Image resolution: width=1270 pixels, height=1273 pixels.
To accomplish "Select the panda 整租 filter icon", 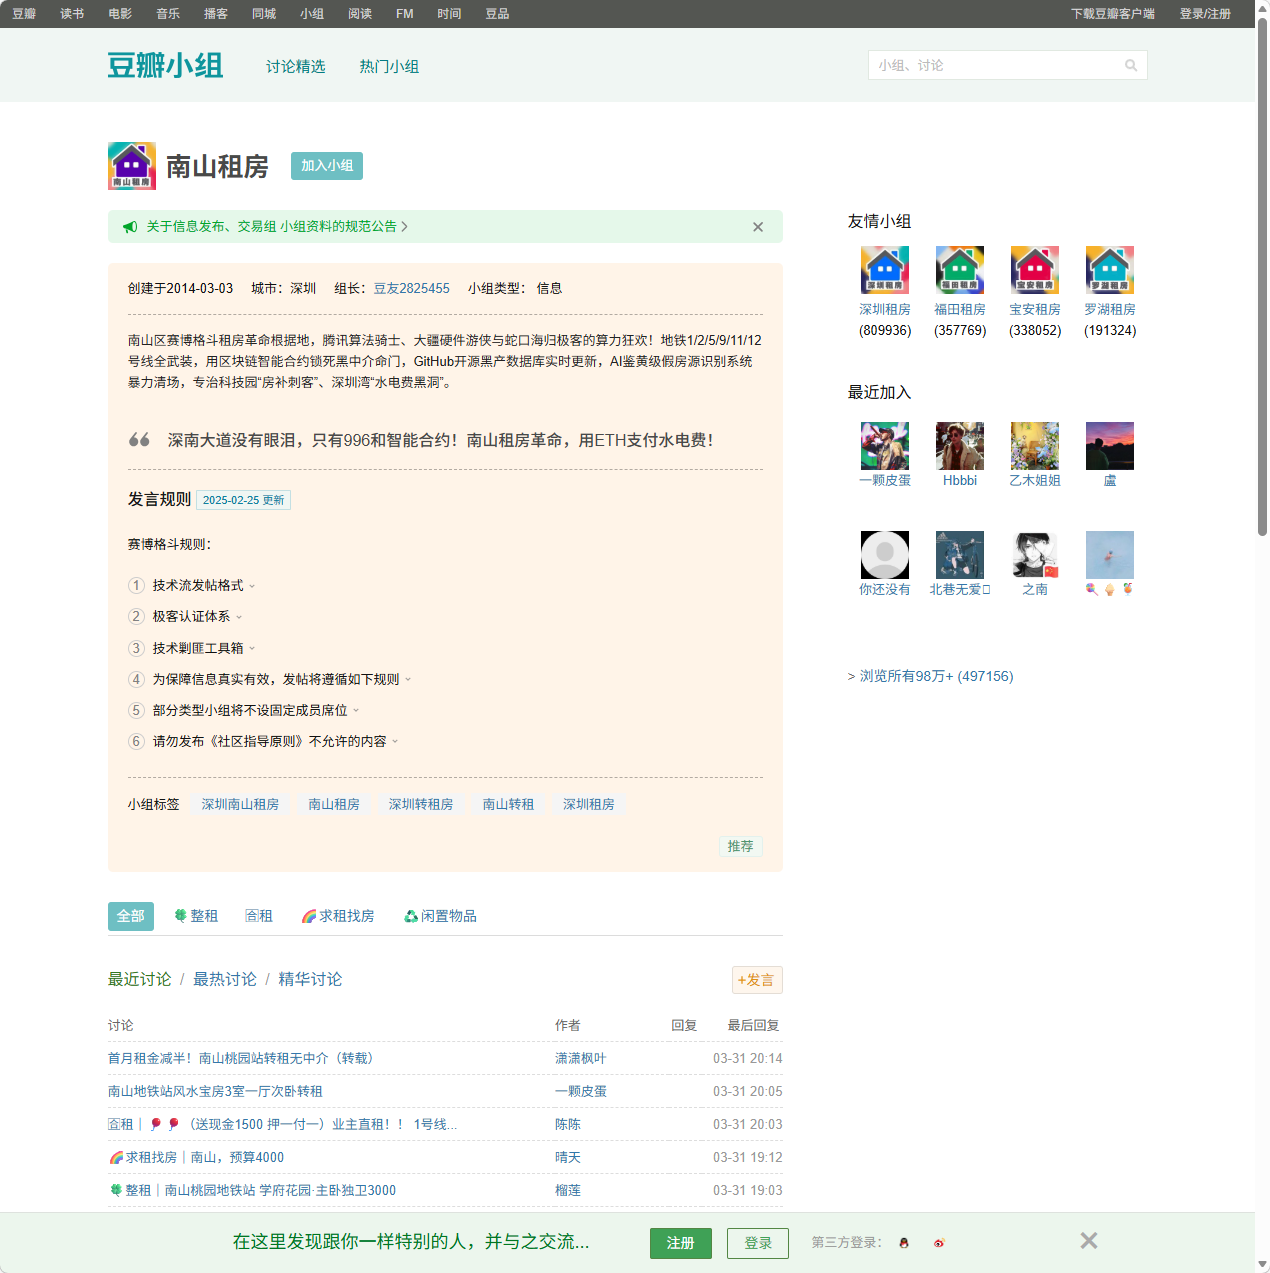I will point(180,915).
